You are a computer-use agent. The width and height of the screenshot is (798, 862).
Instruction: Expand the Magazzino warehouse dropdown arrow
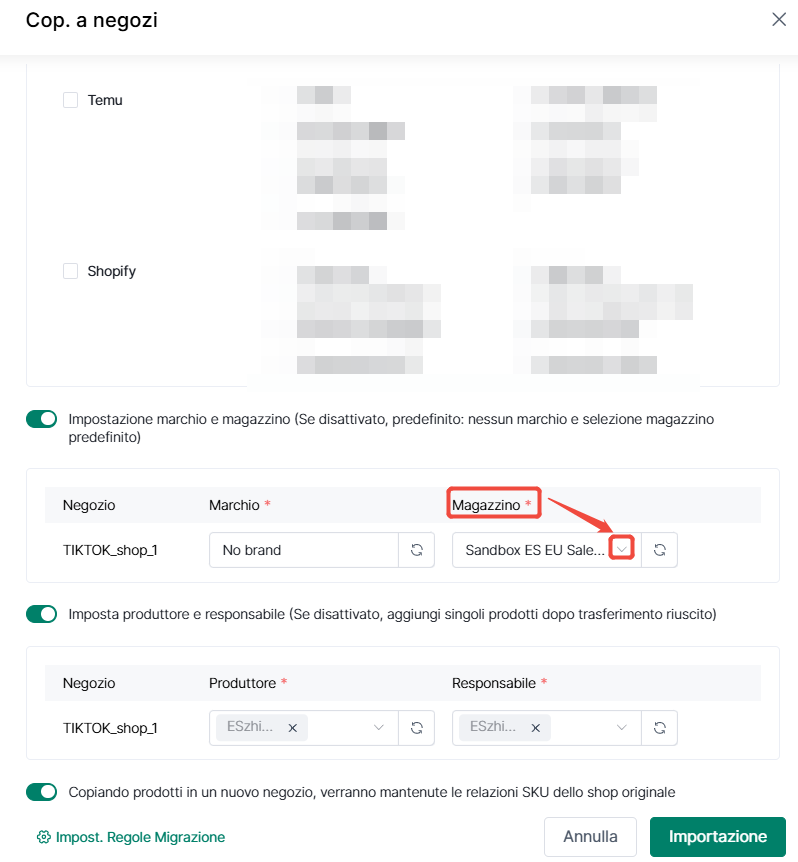[x=622, y=549]
